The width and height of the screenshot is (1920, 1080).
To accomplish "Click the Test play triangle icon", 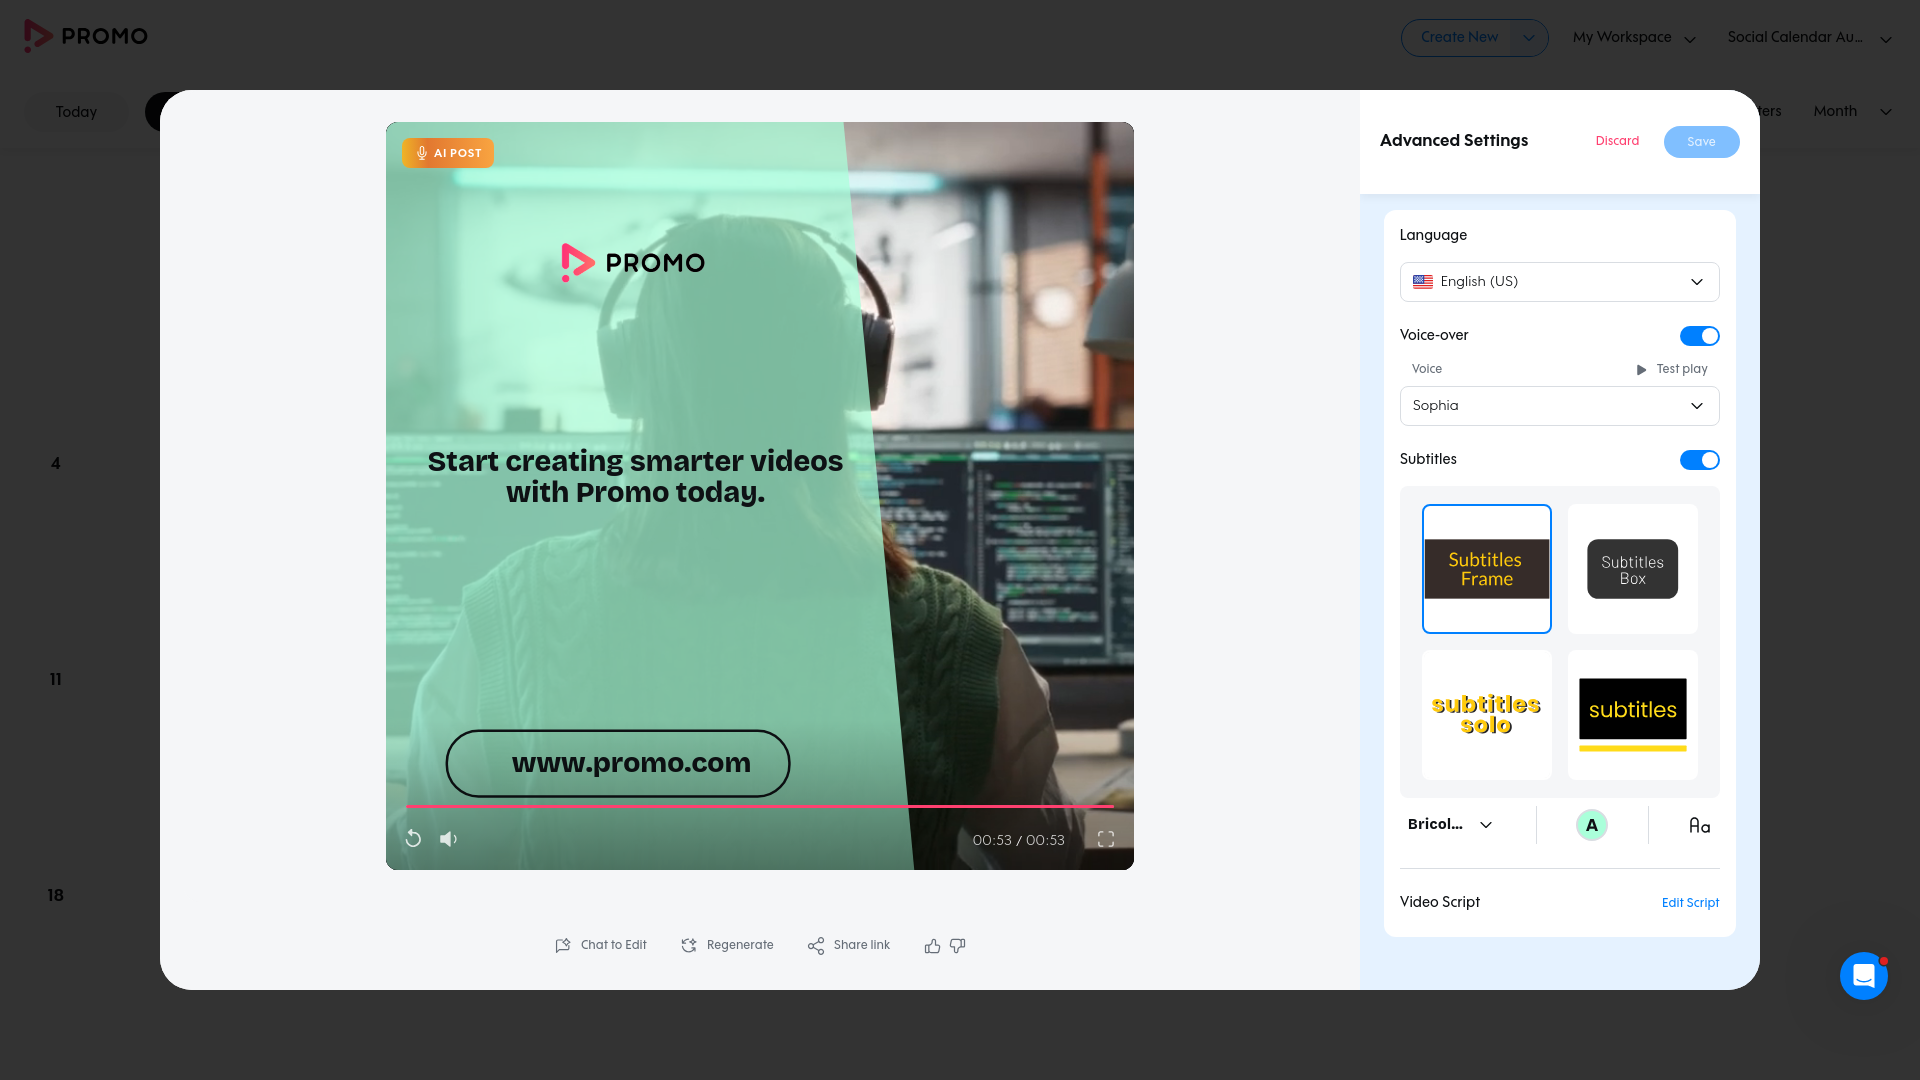I will click(1641, 370).
